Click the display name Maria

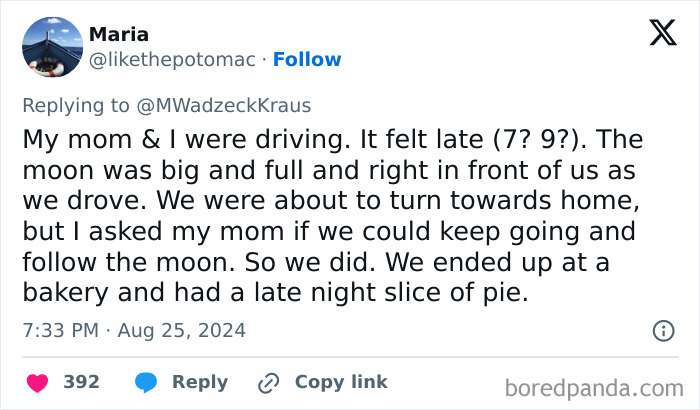119,35
